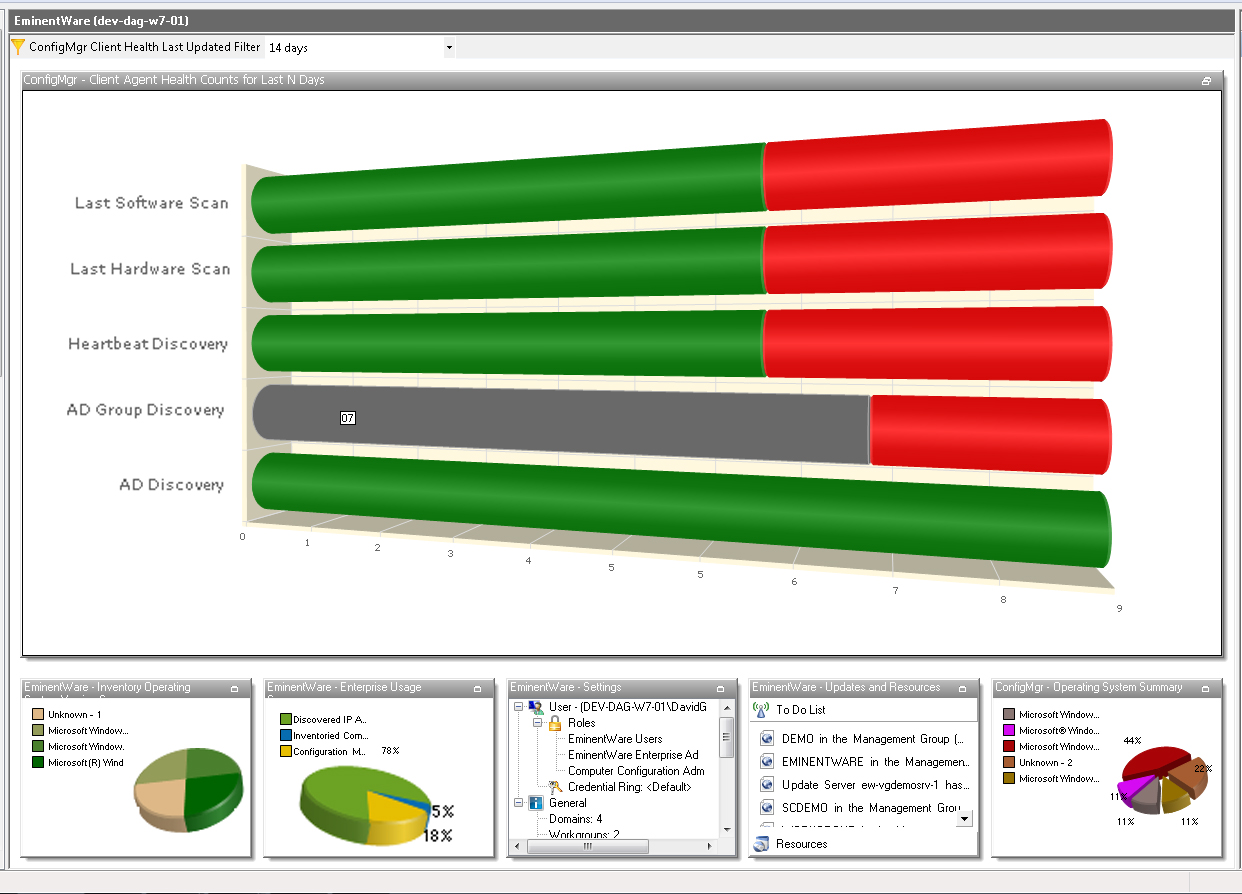Image resolution: width=1242 pixels, height=894 pixels.
Task: Select 'EminentWare Users' role
Action: 615,739
